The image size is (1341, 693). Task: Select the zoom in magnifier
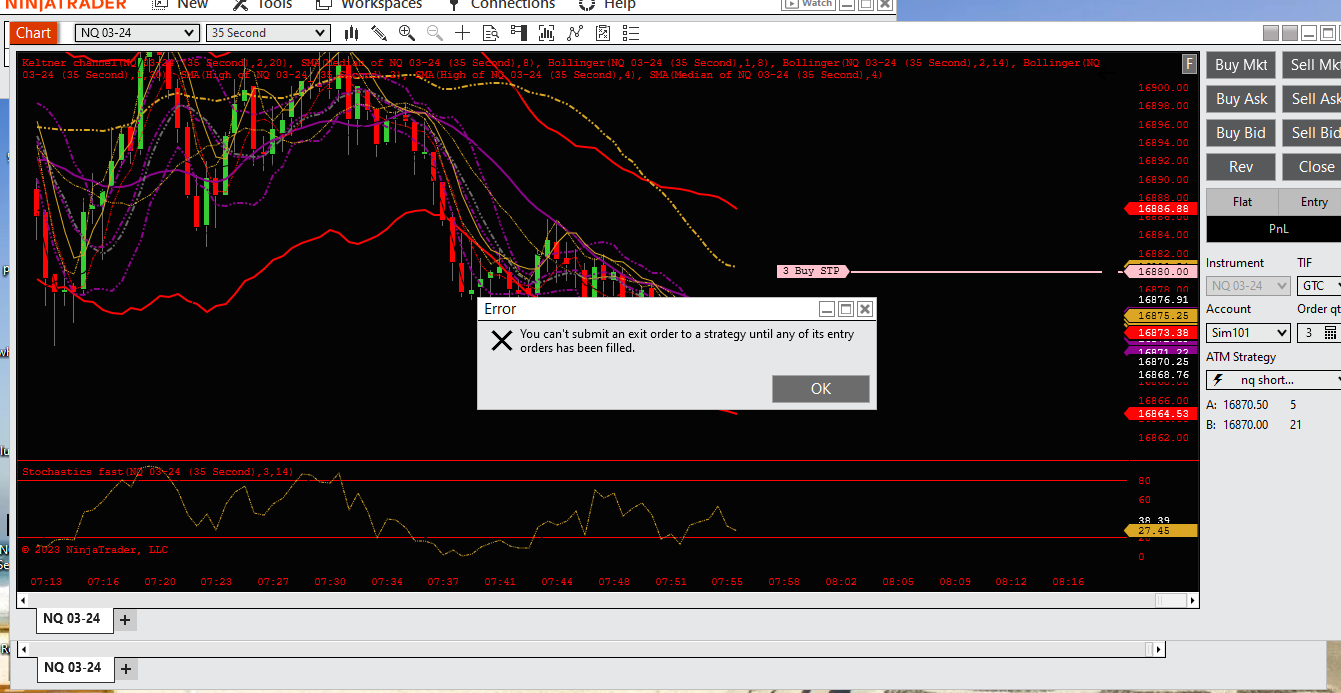coord(407,33)
